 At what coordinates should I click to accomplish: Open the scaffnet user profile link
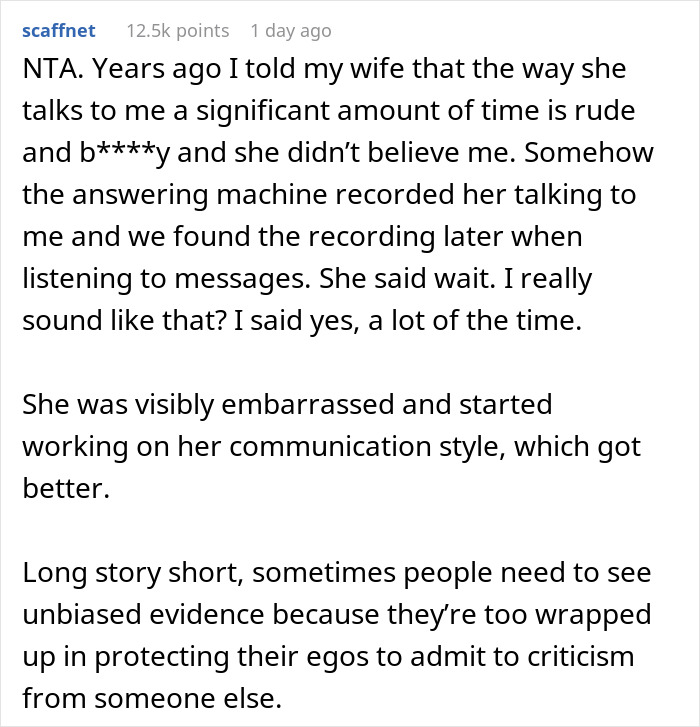click(60, 31)
